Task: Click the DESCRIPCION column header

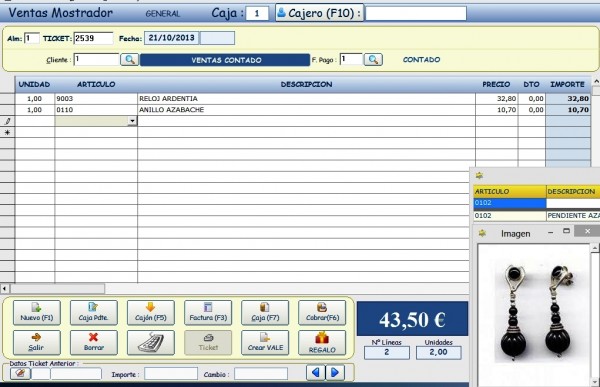Action: coord(306,84)
